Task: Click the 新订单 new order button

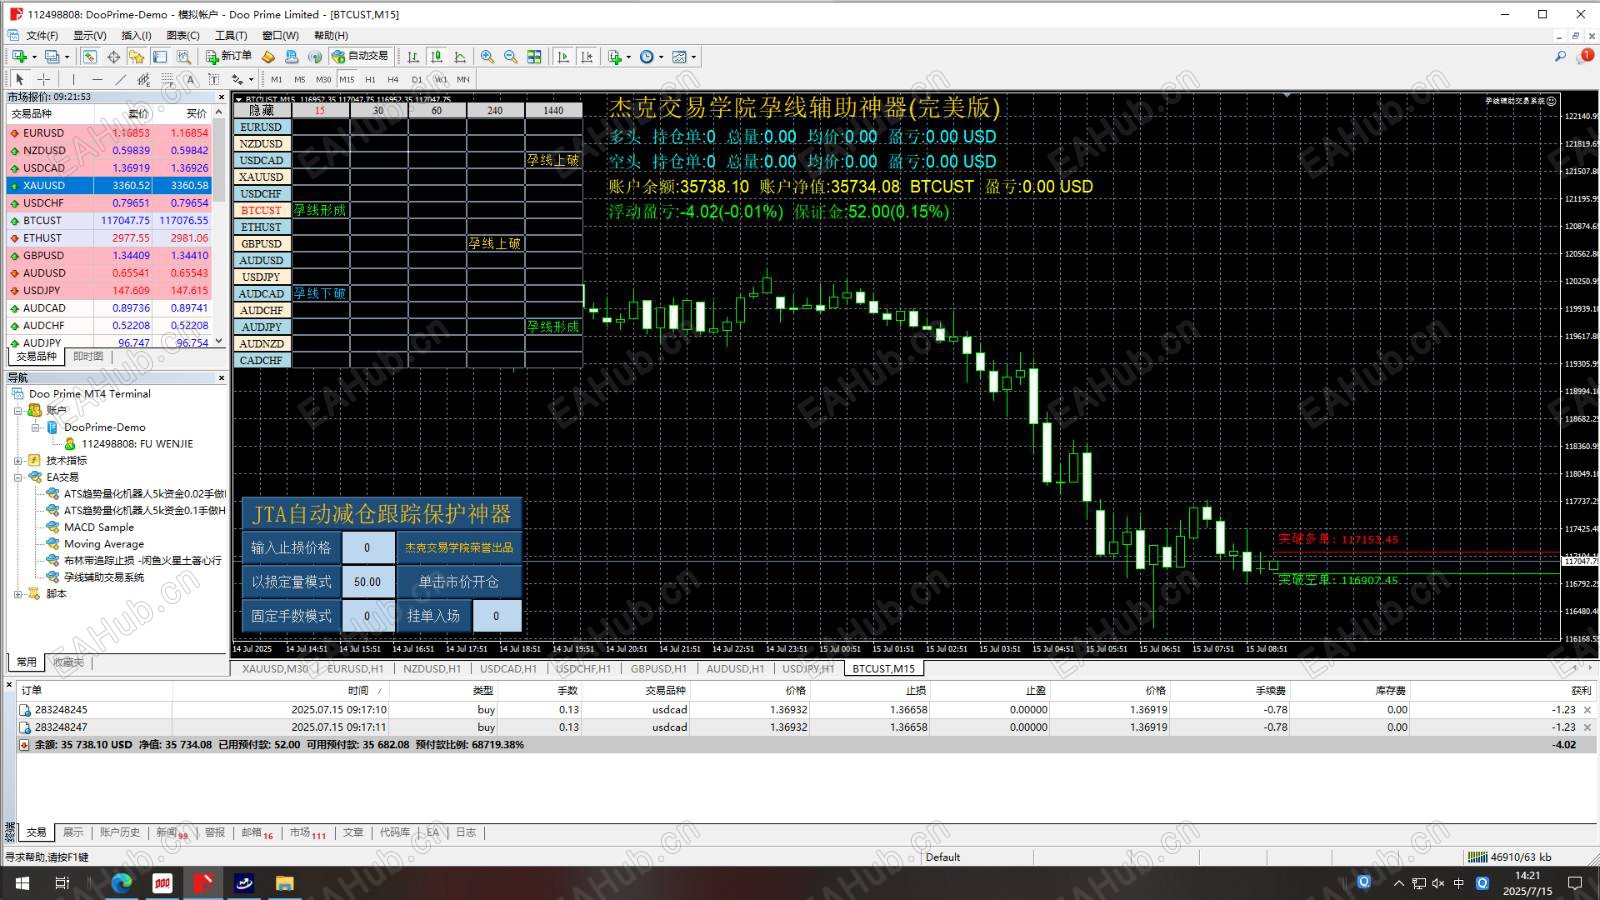Action: click(228, 56)
